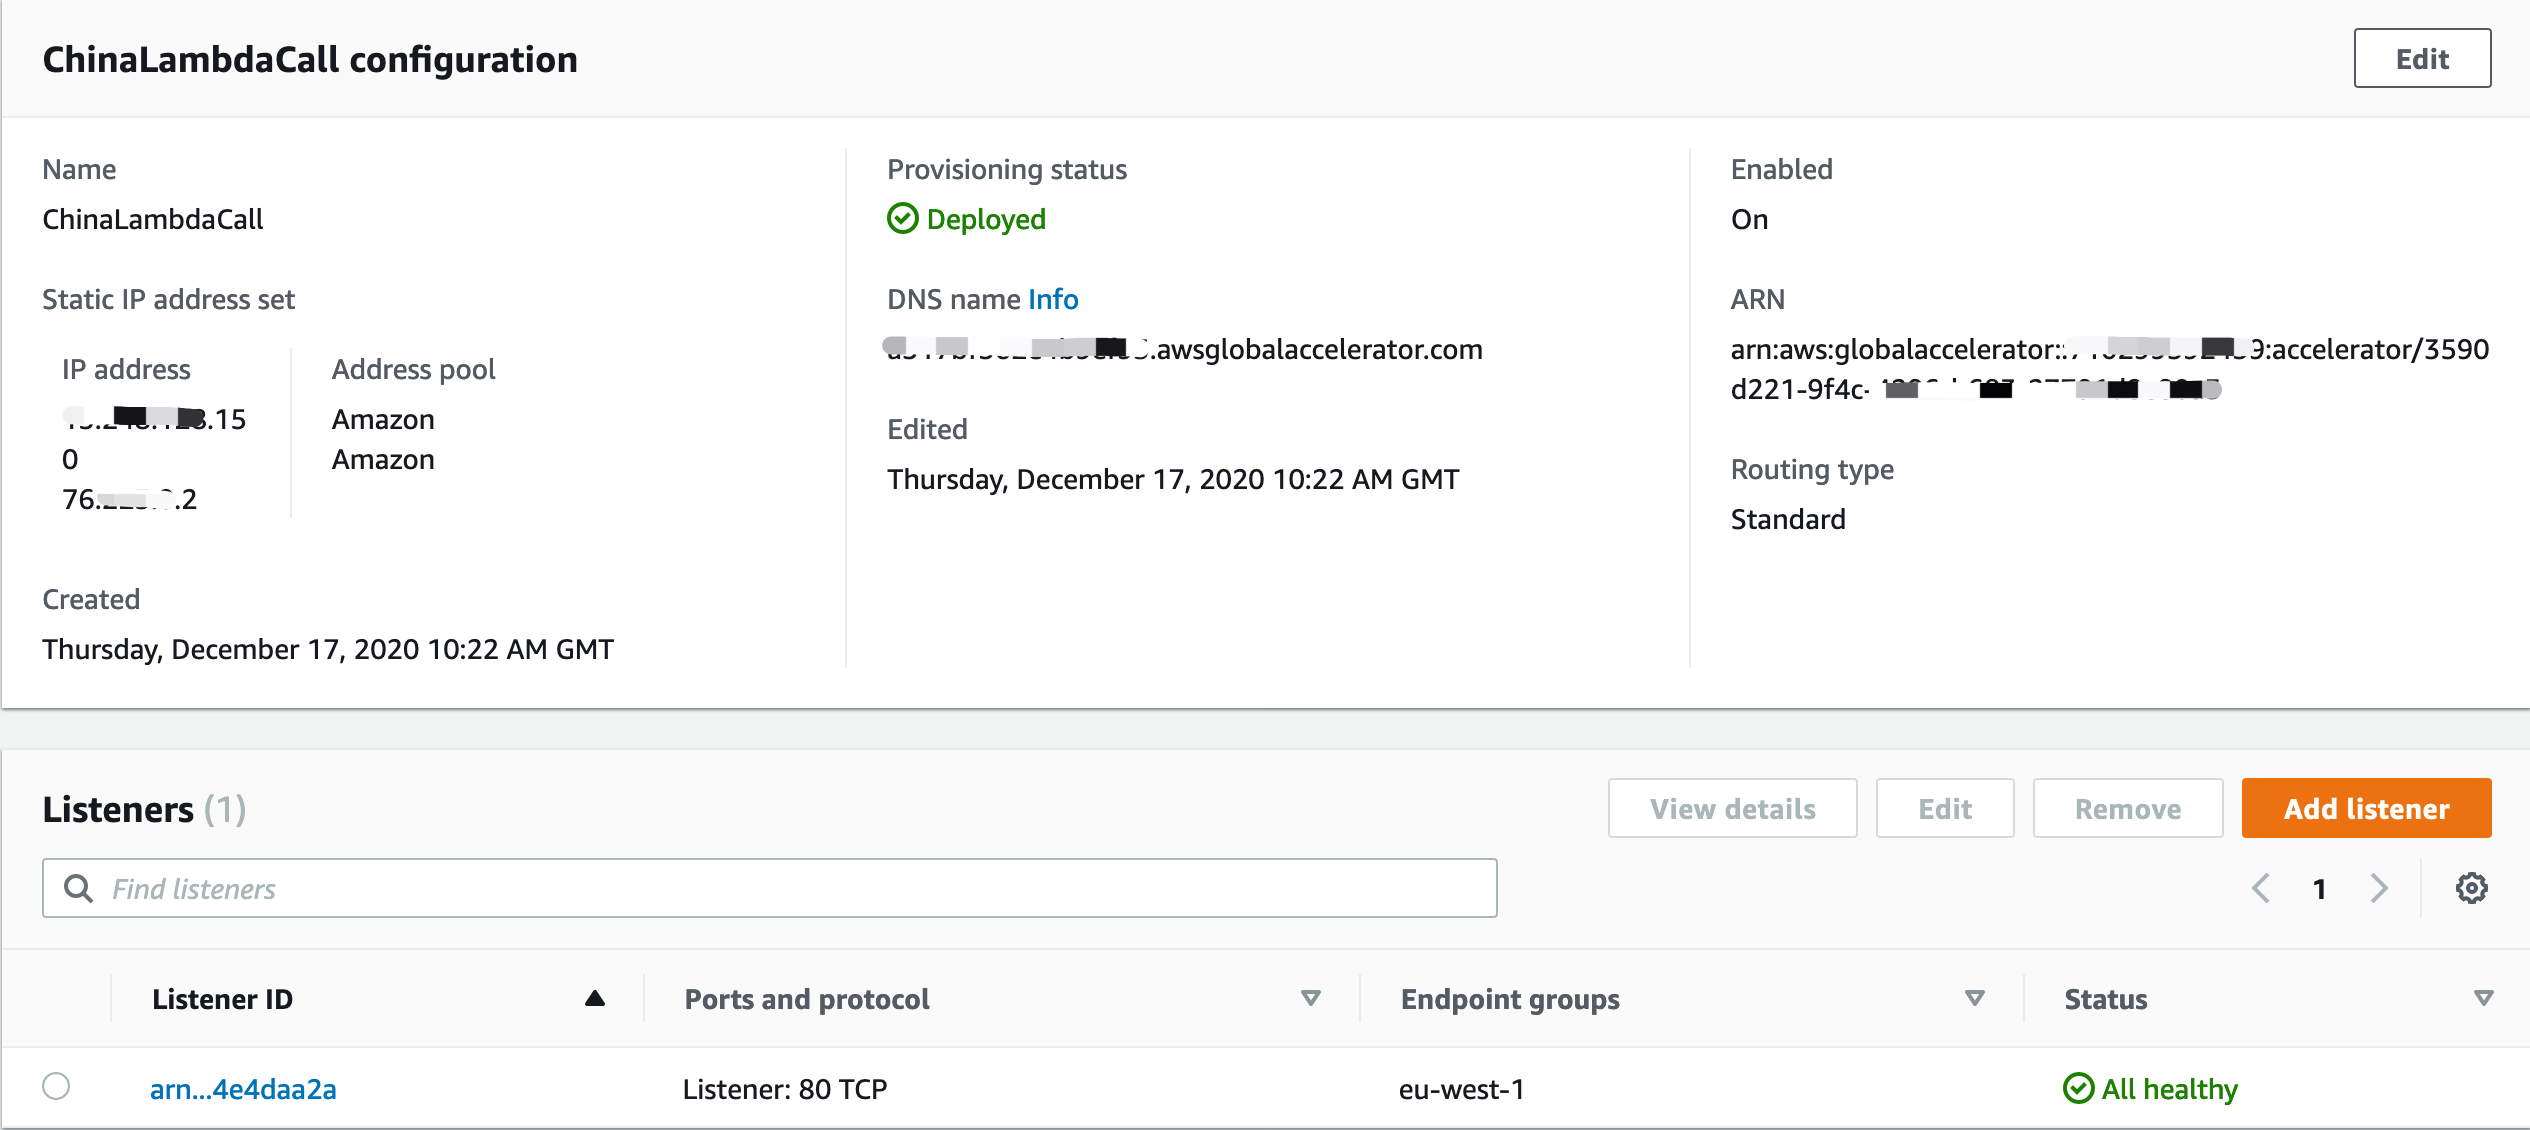
Task: Select the arn...4e4daa2a listener radio button
Action: pyautogui.click(x=56, y=1086)
